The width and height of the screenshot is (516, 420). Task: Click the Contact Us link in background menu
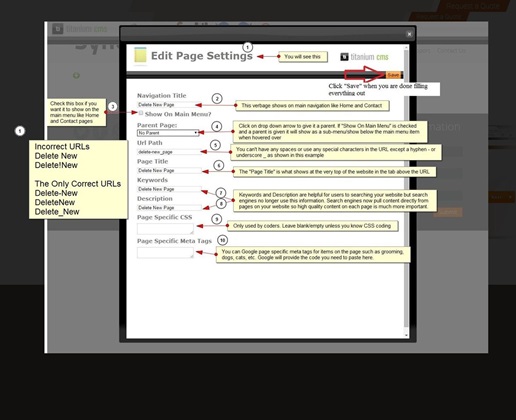452,51
